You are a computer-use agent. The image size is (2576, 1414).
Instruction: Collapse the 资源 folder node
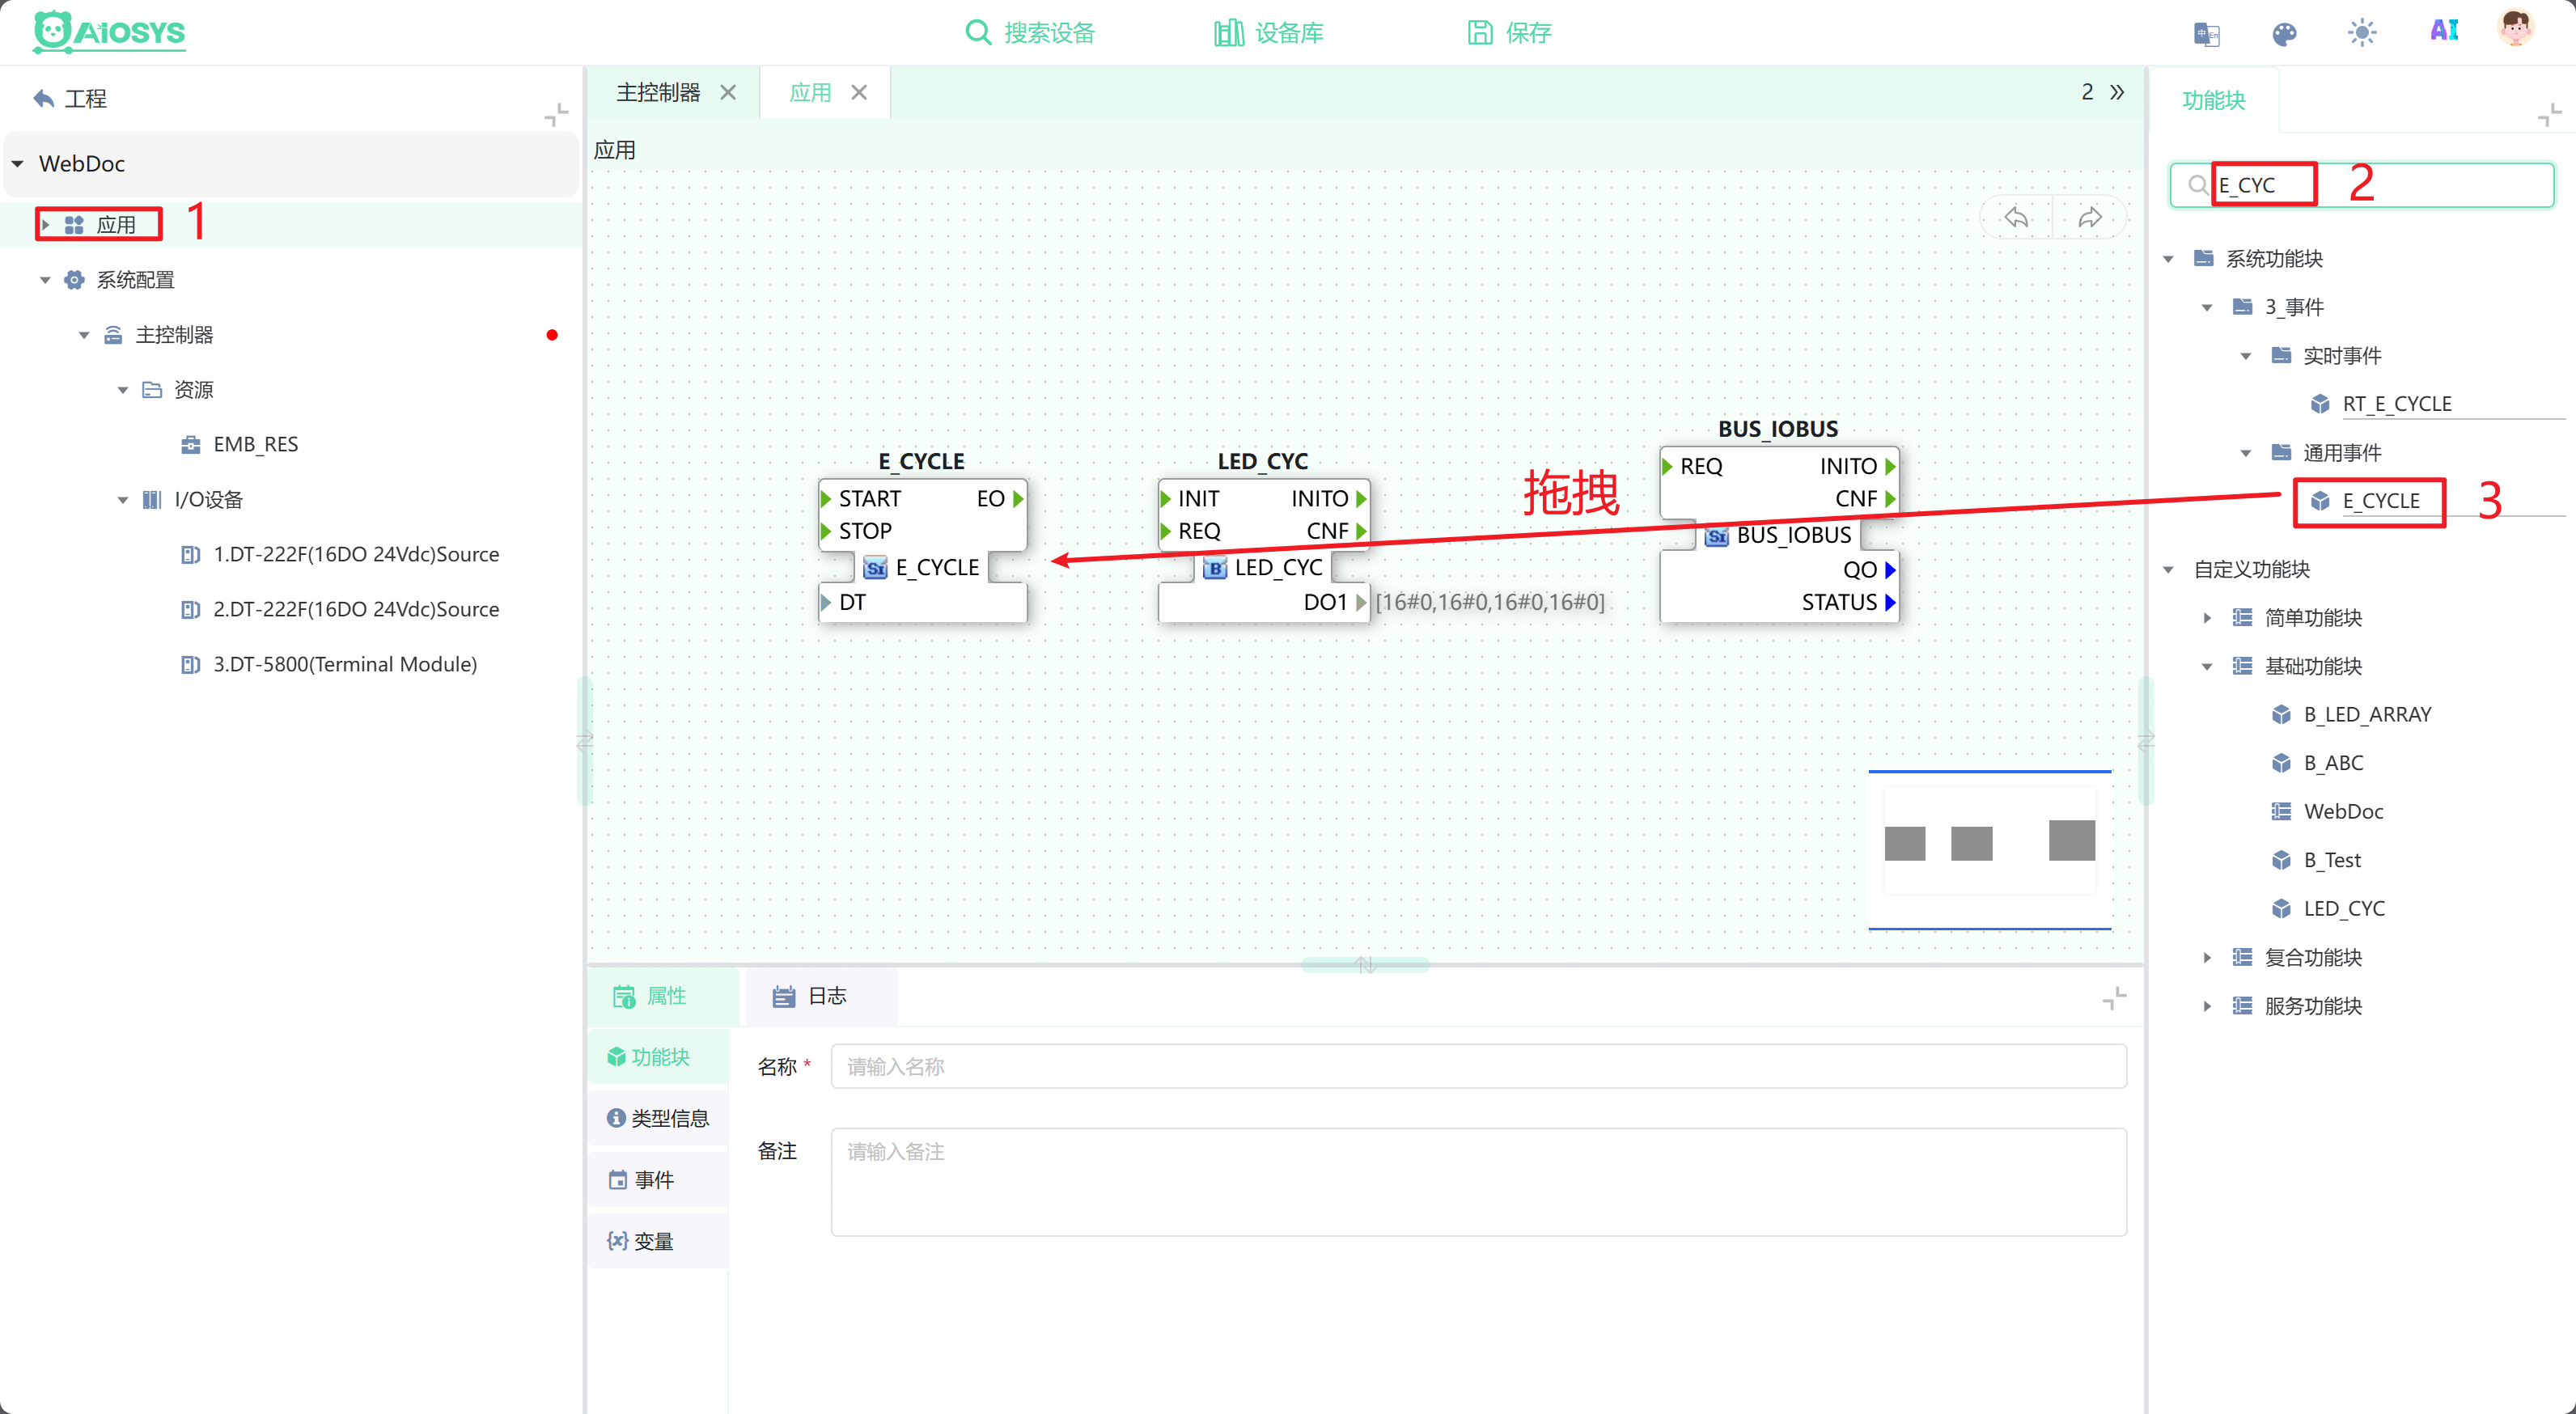click(123, 390)
